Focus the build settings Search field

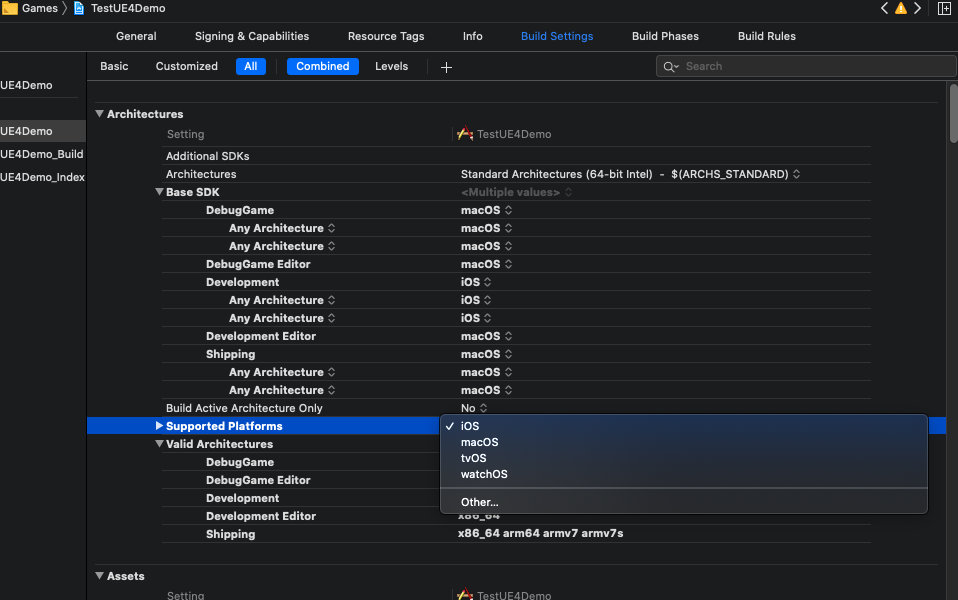[806, 66]
